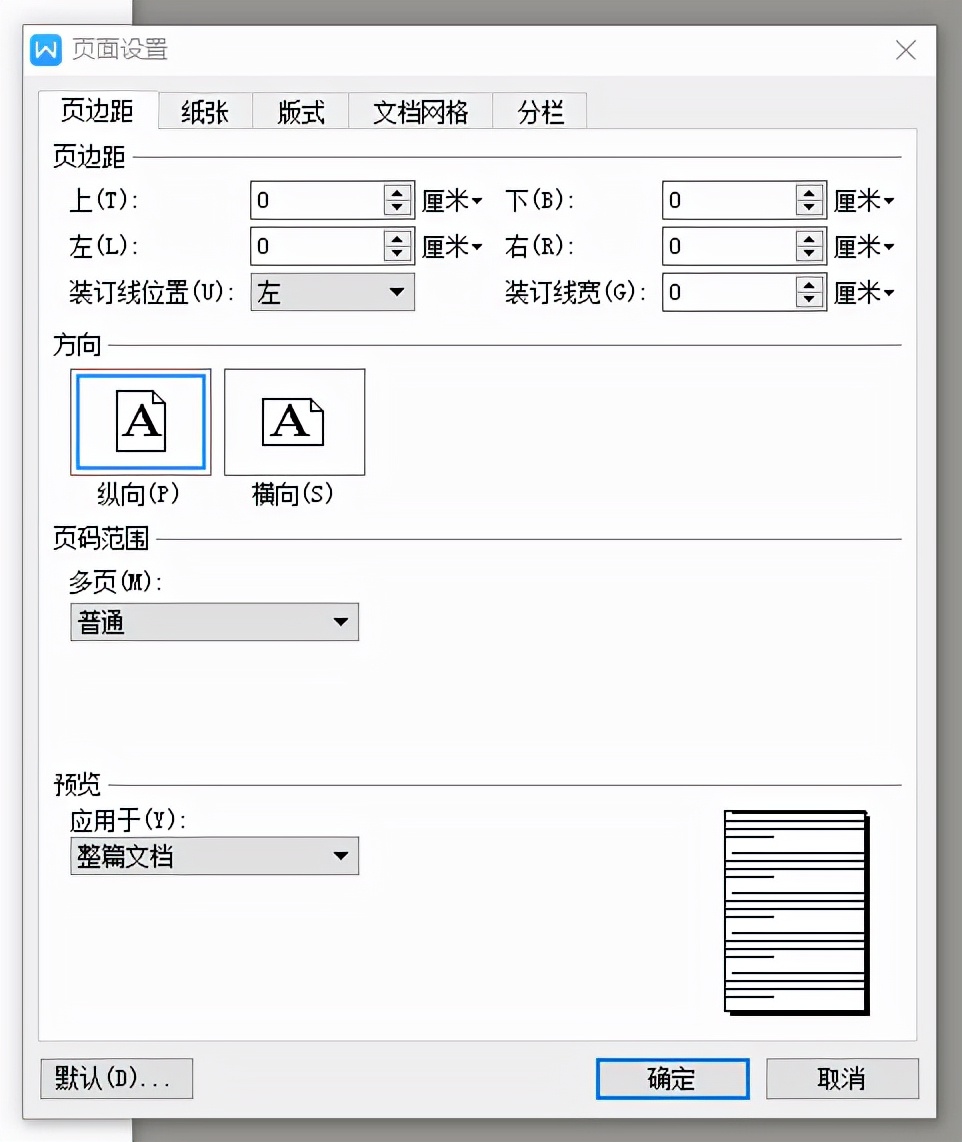The image size is (962, 1142).
Task: Close the 页面设置 dialog
Action: 906,50
